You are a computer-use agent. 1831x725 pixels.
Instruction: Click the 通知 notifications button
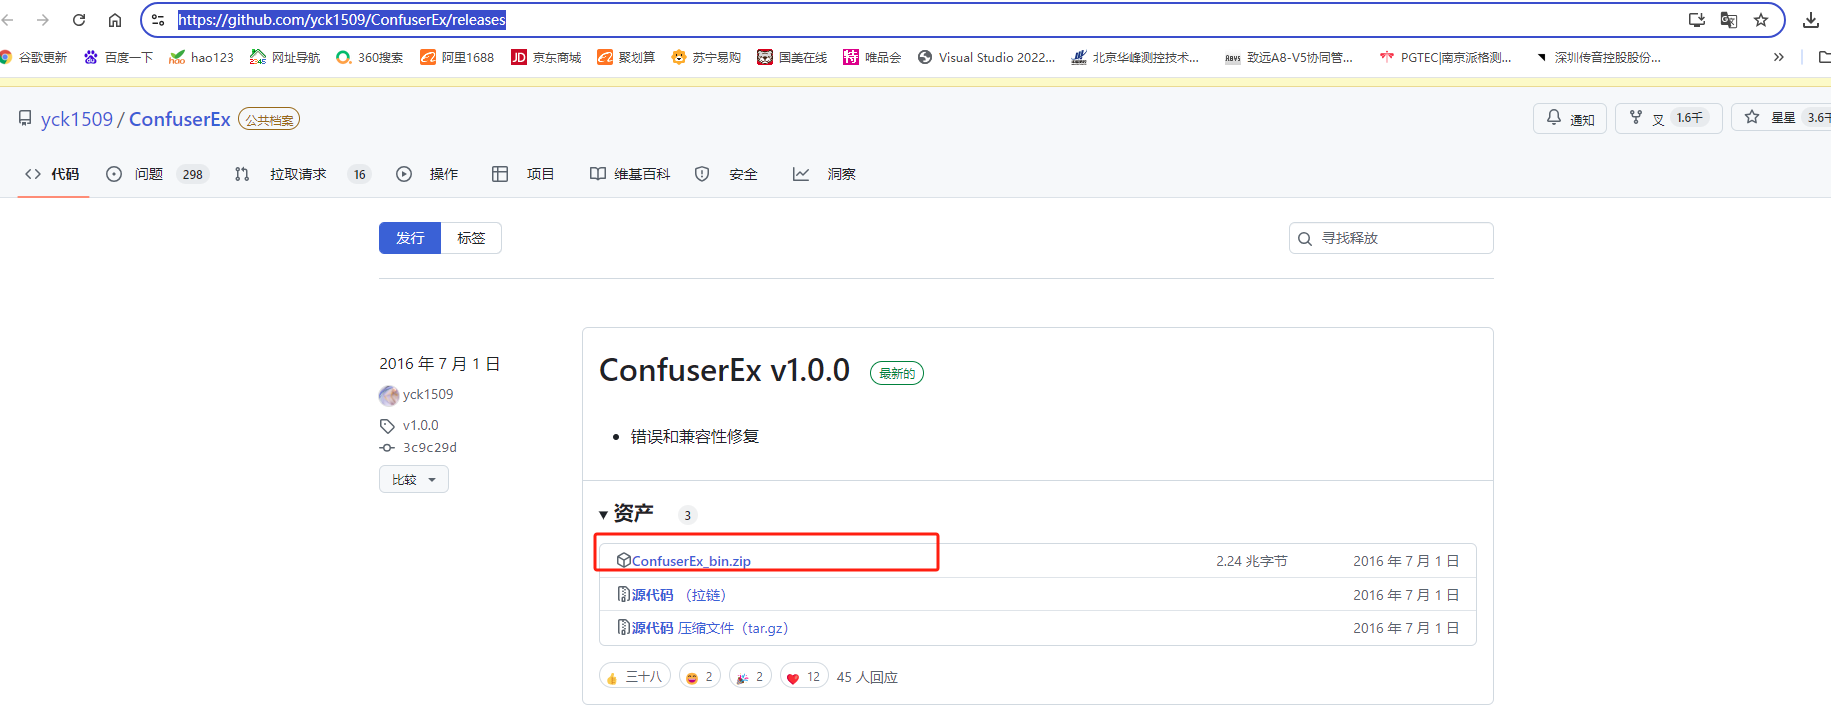[x=1570, y=118]
